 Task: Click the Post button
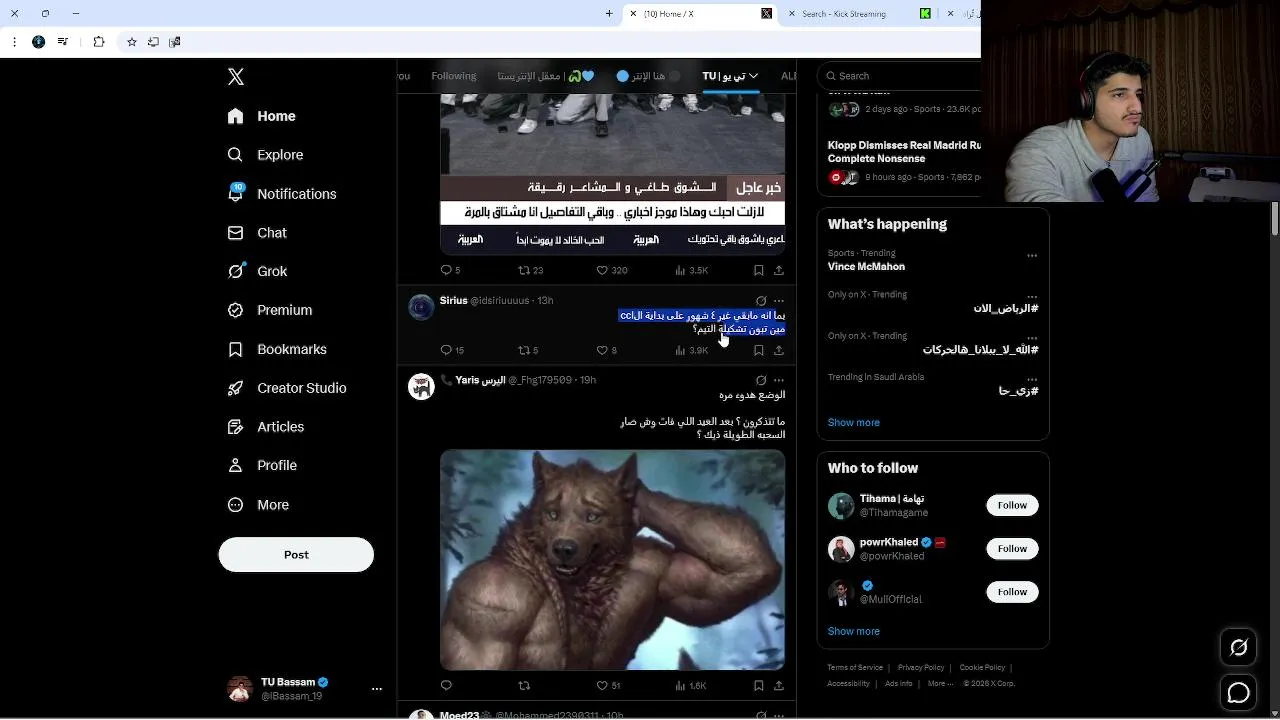[x=296, y=555]
